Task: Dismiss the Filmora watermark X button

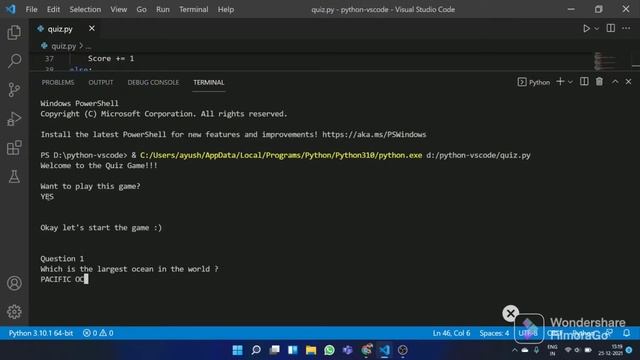Action: [x=510, y=313]
